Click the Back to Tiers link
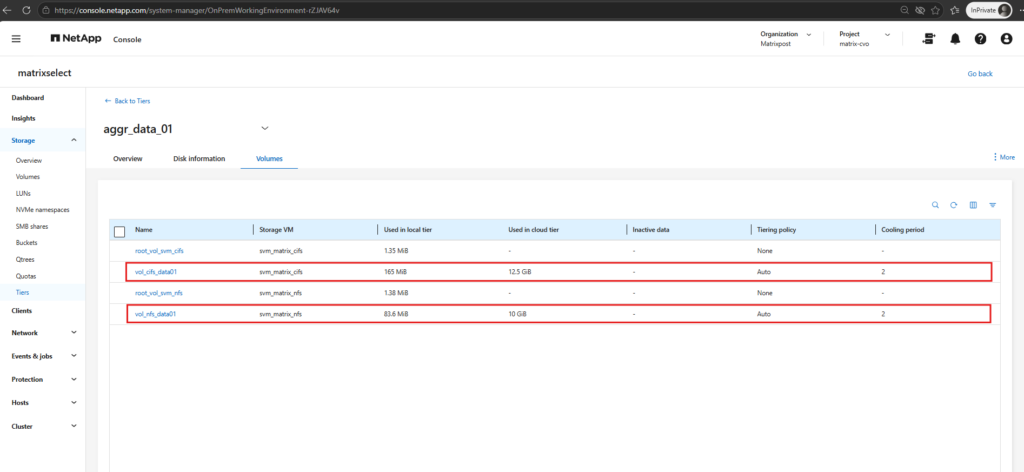The width and height of the screenshot is (1024, 472). point(127,101)
